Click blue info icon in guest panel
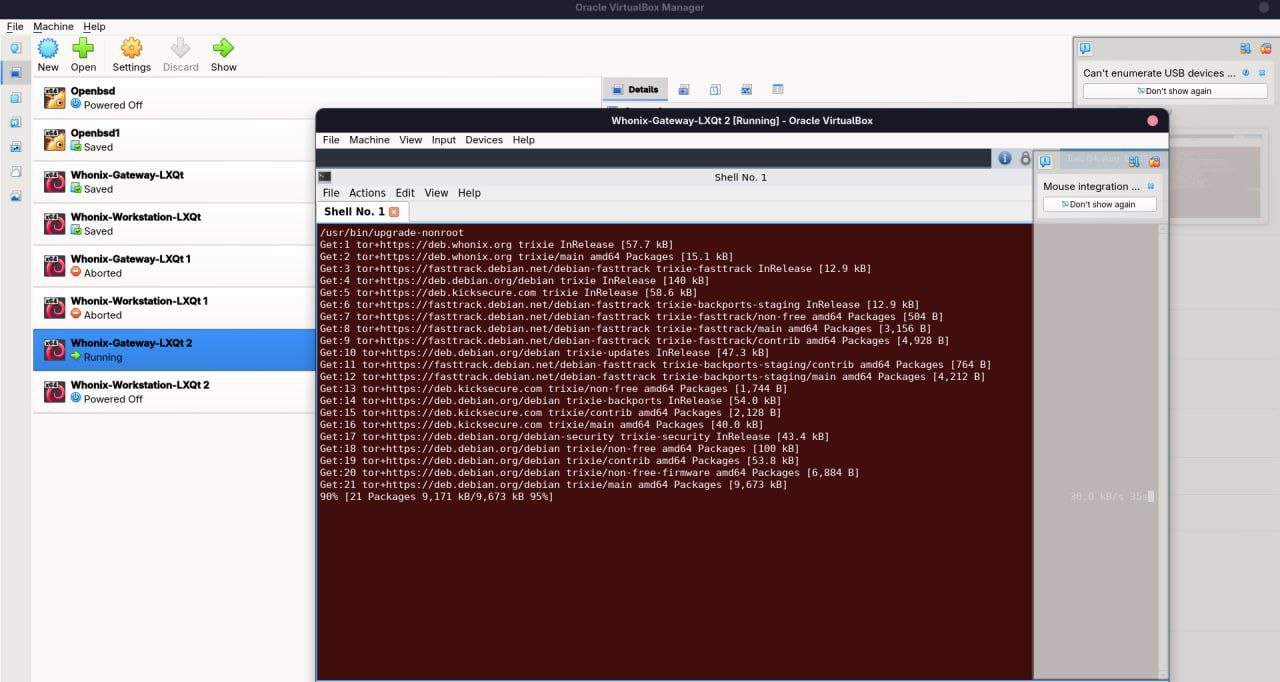 [1006, 158]
